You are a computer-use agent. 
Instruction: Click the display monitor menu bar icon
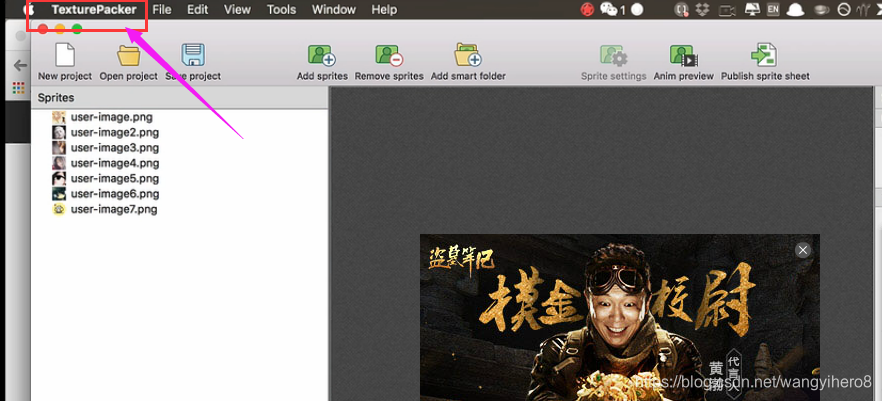tap(752, 9)
